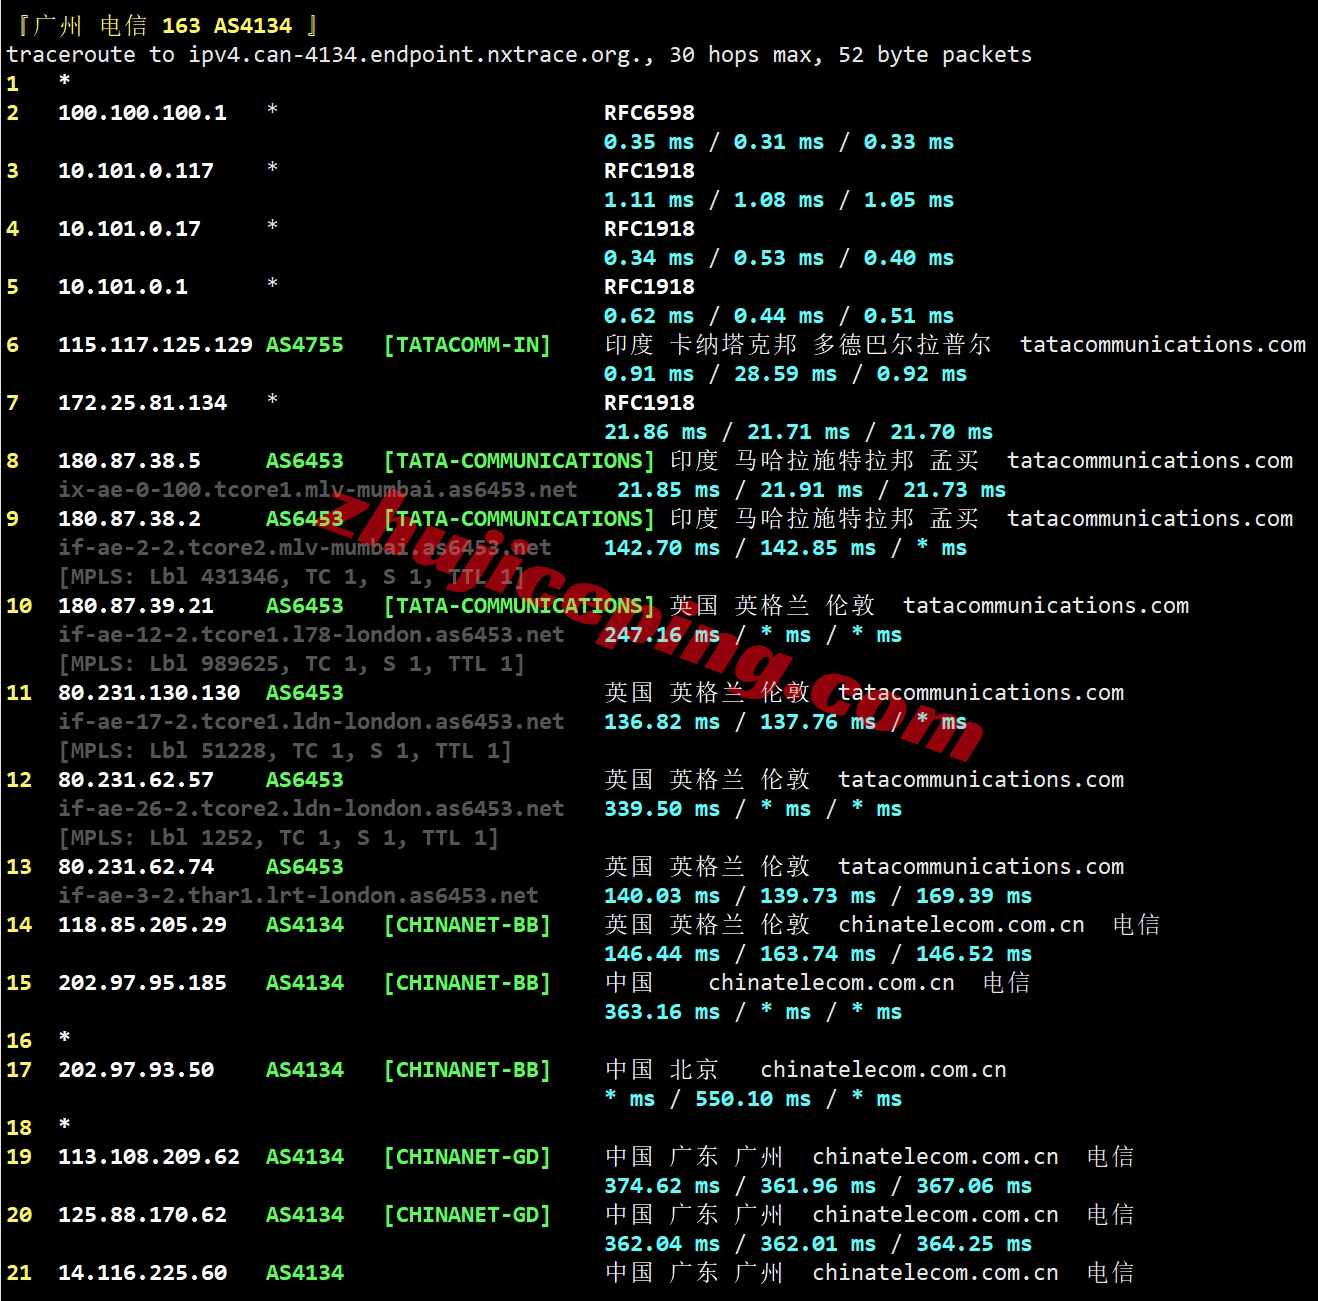Click the MPLS label line 'Lbl 51228'
The image size is (1318, 1301).
click(x=285, y=751)
